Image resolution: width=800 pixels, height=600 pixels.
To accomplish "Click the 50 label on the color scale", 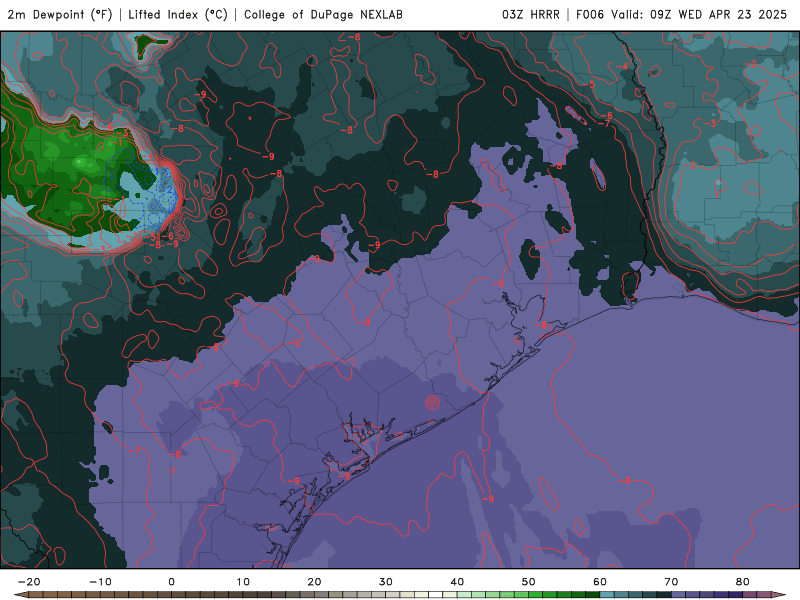I will (529, 582).
